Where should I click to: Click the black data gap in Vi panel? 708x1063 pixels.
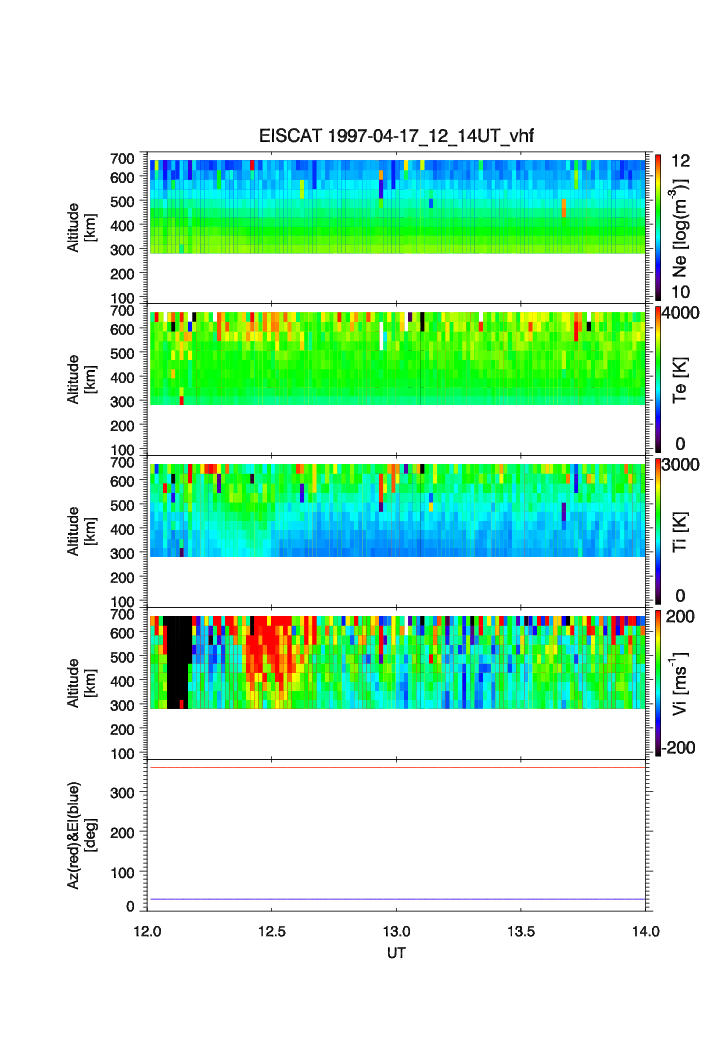tap(178, 662)
